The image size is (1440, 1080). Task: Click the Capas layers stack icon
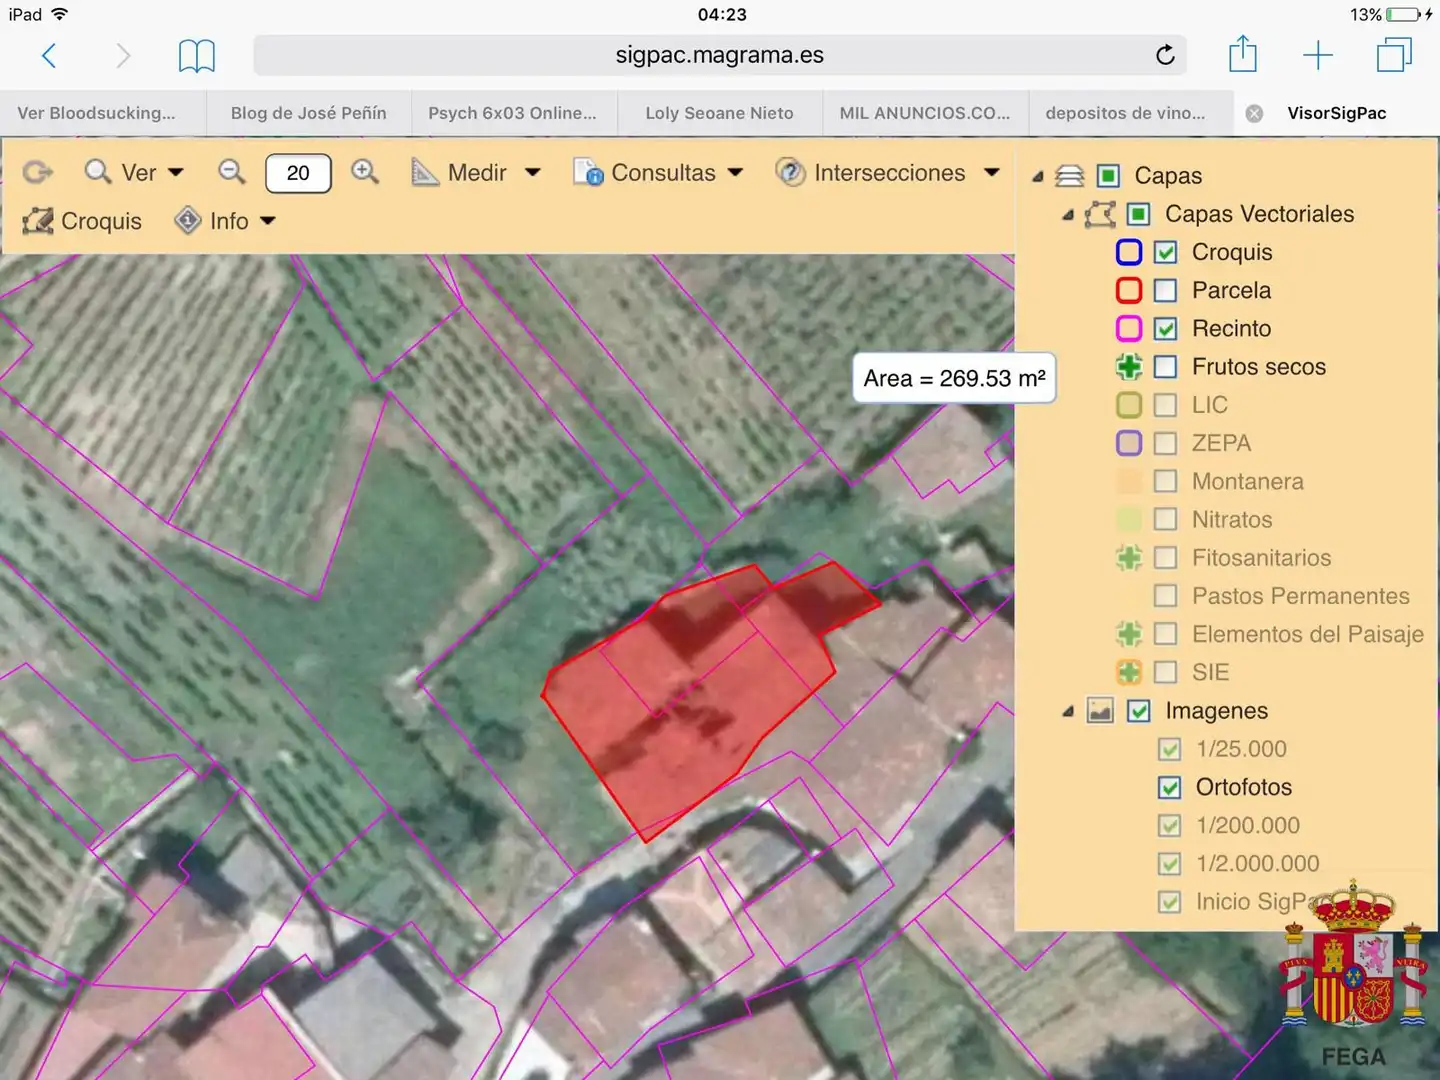point(1070,176)
